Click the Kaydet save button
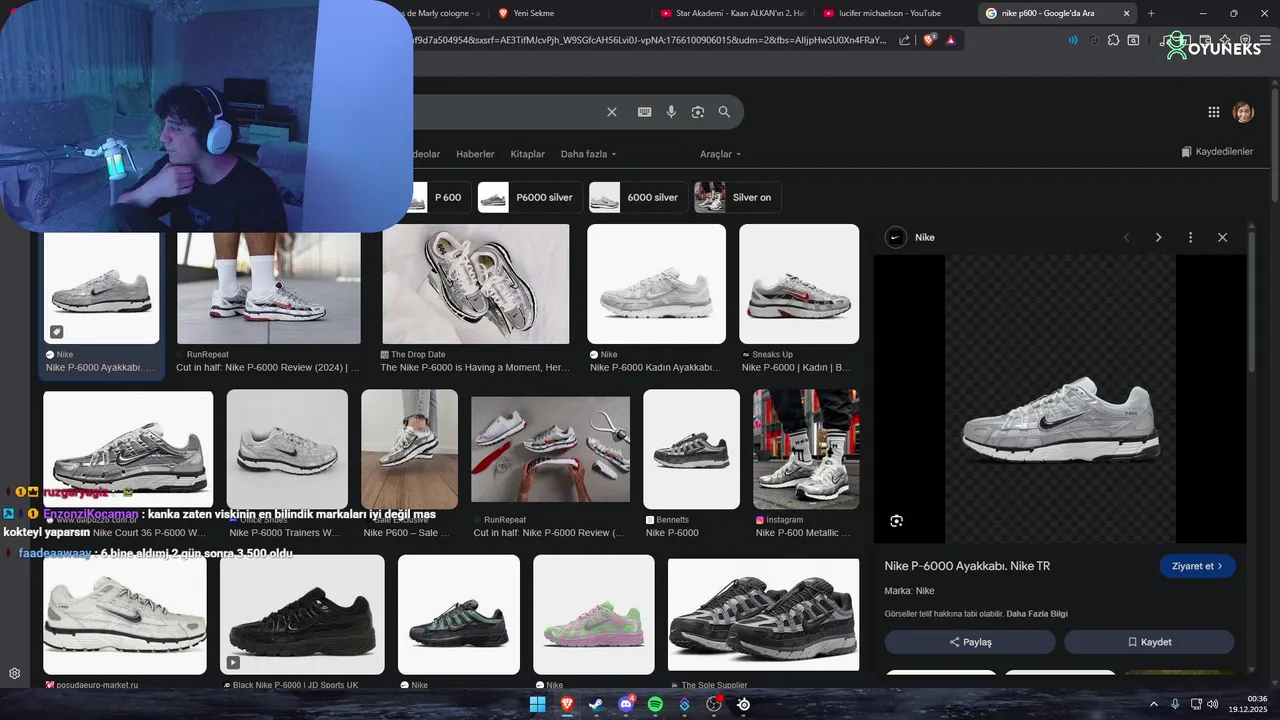Screen dimensions: 1280x720 coord(1149,642)
